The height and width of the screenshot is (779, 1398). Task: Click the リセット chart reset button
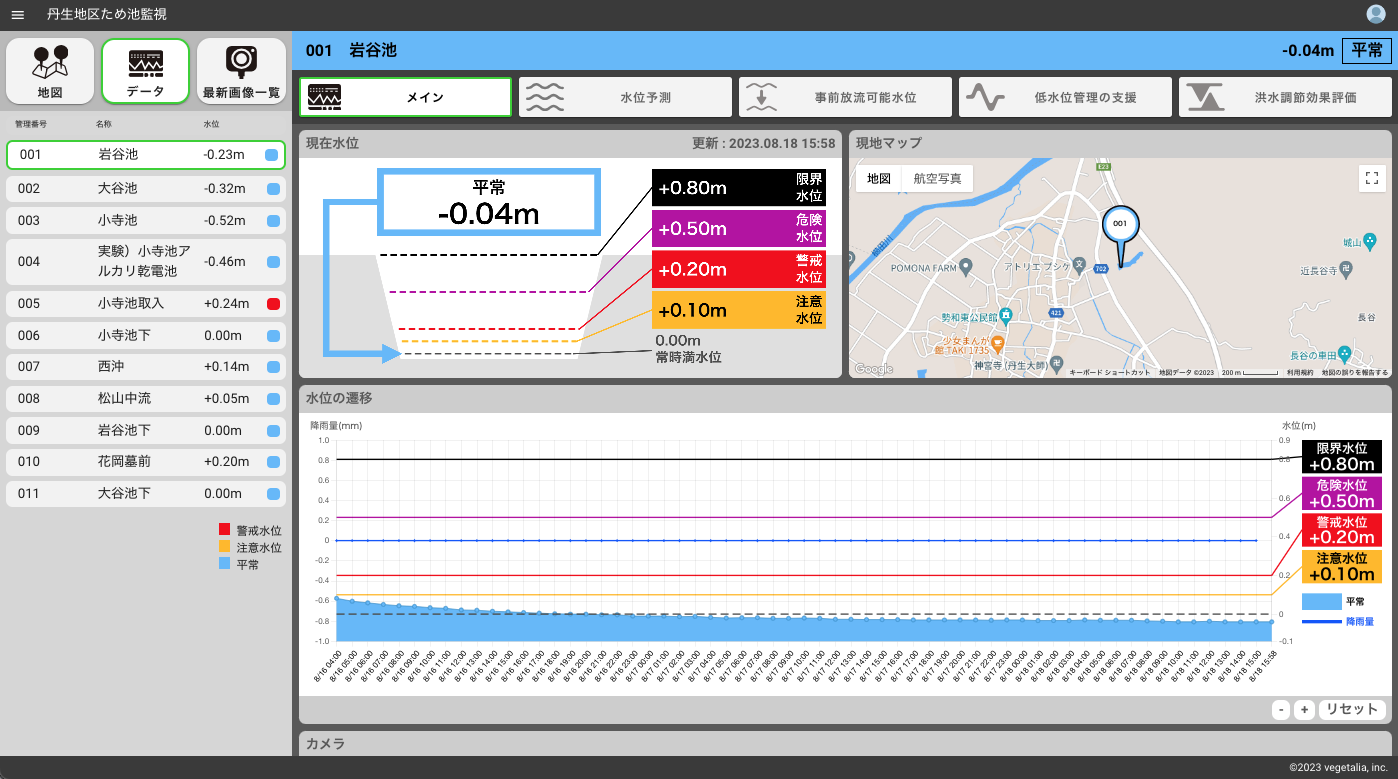tap(1352, 709)
